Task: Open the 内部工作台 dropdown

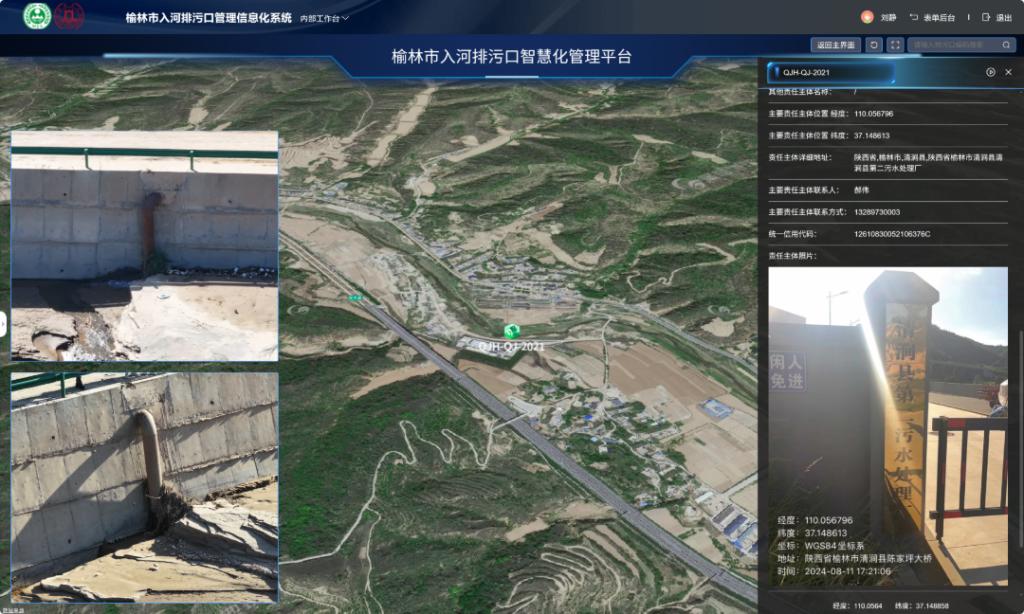Action: click(x=325, y=18)
